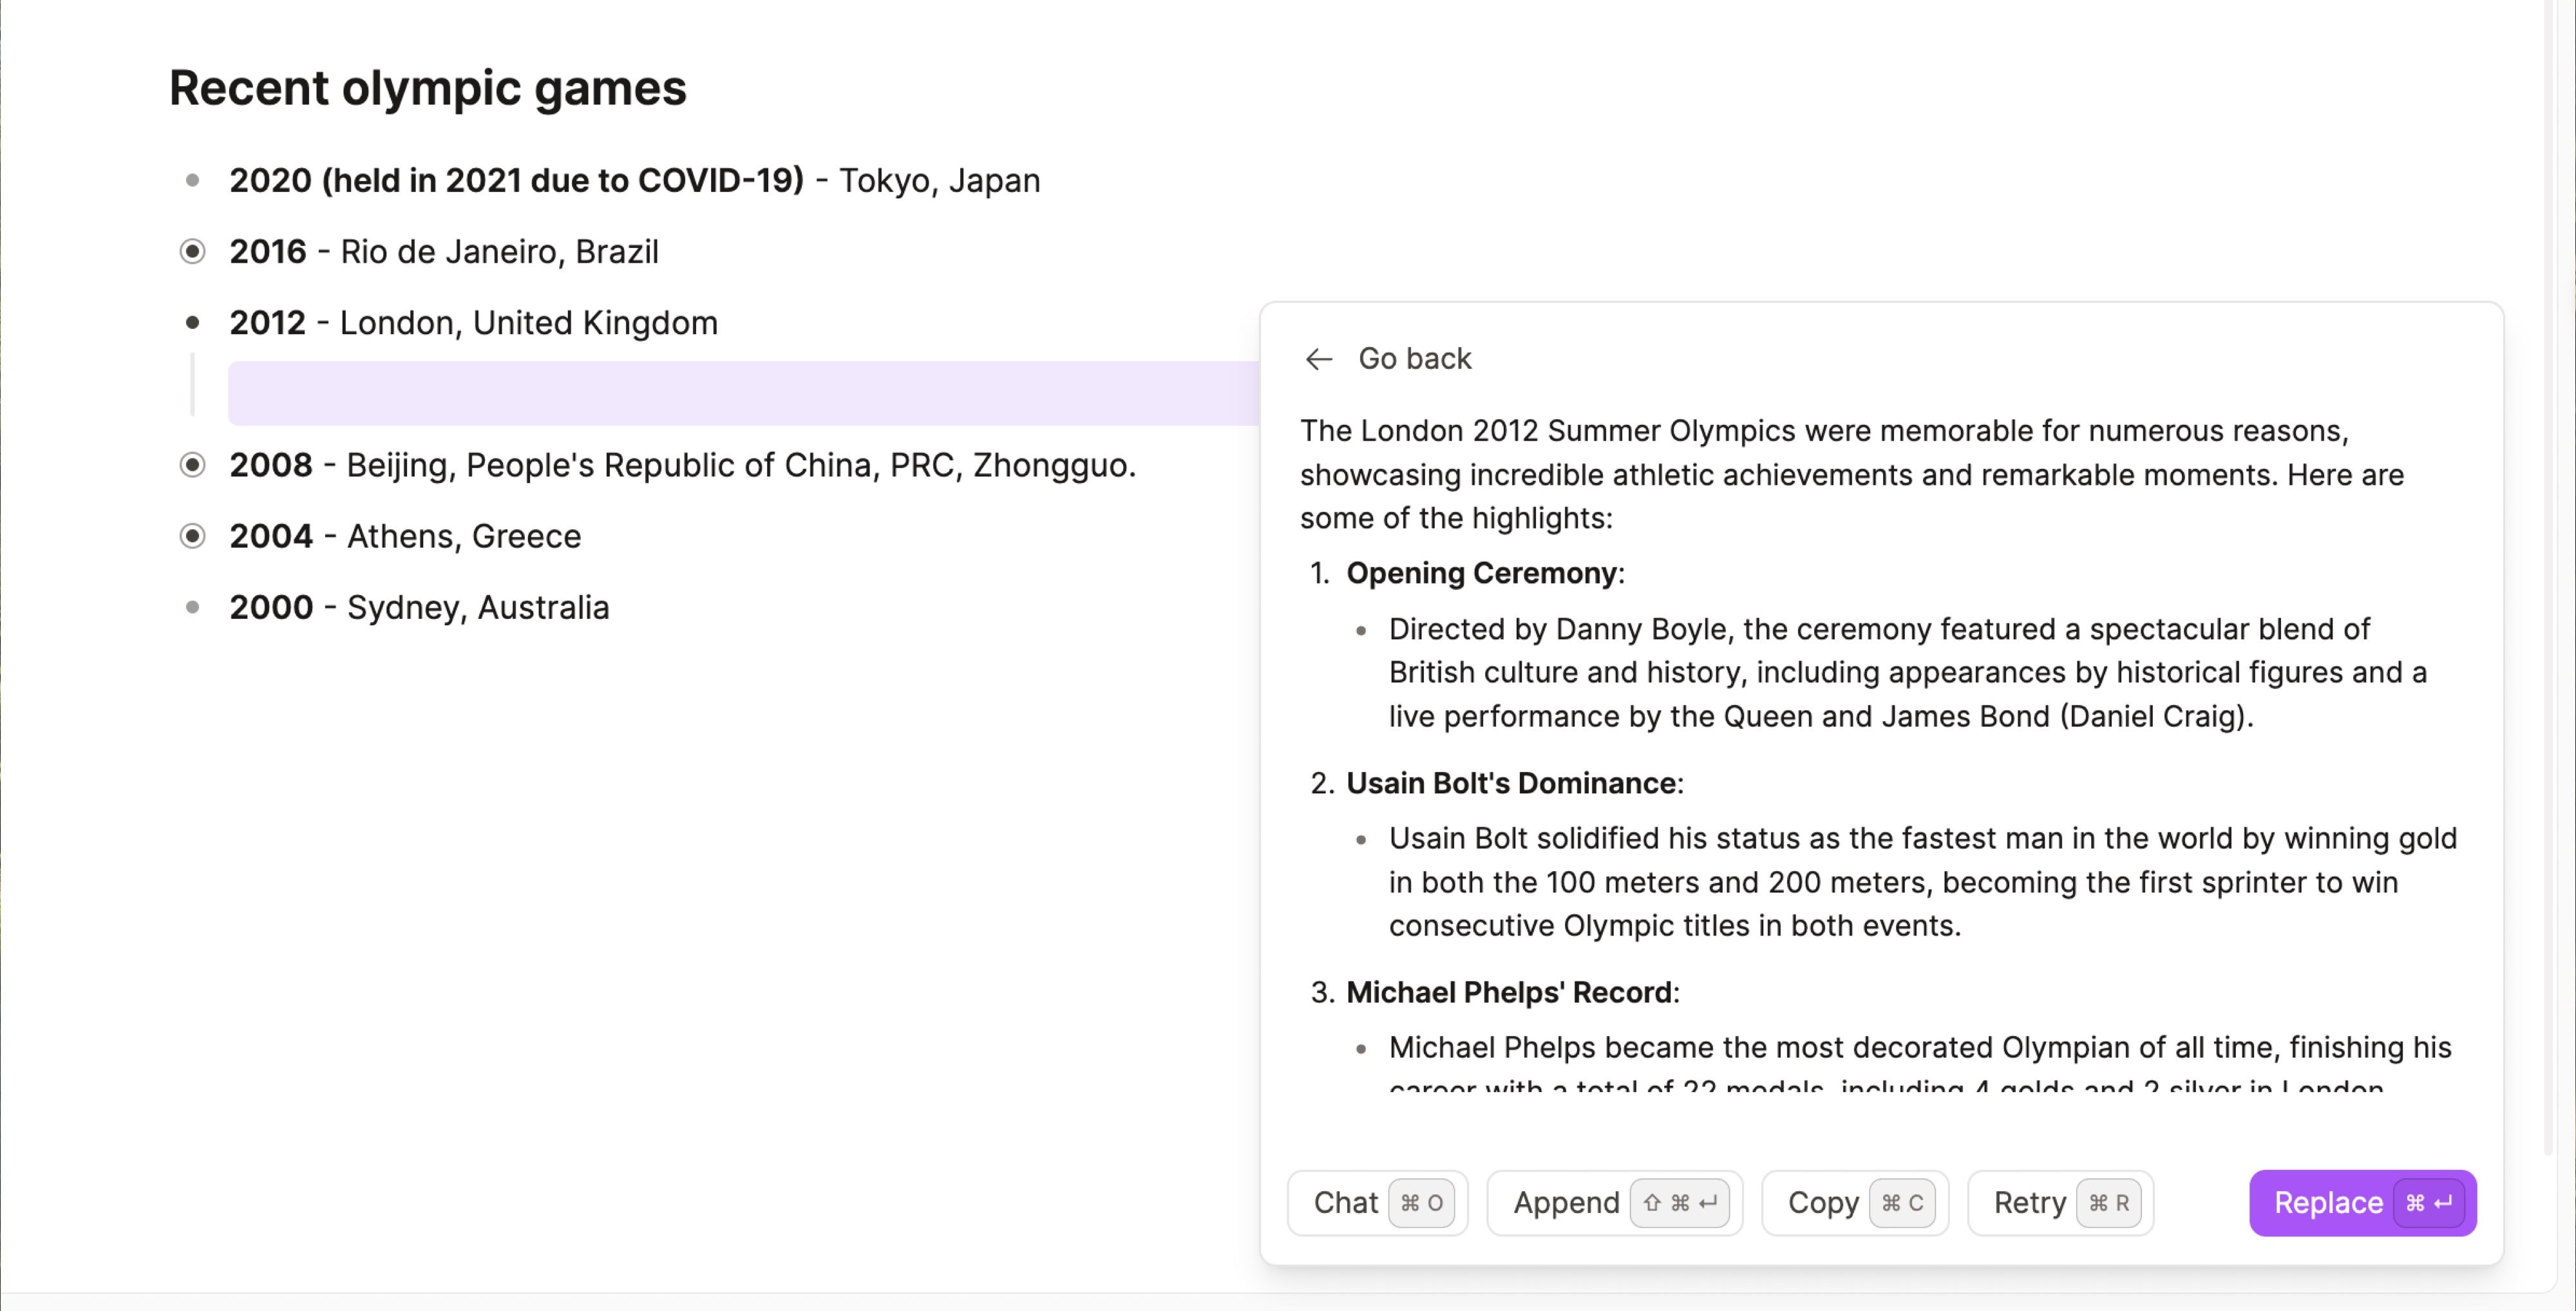The height and width of the screenshot is (1311, 2576).
Task: Click the Recent olympic games heading
Action: (427, 88)
